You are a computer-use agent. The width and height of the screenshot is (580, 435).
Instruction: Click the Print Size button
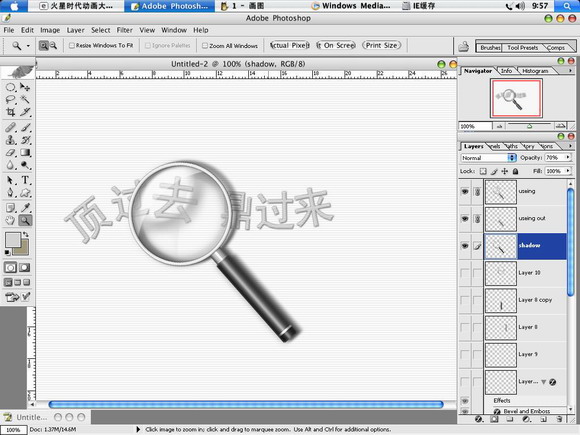(x=381, y=45)
